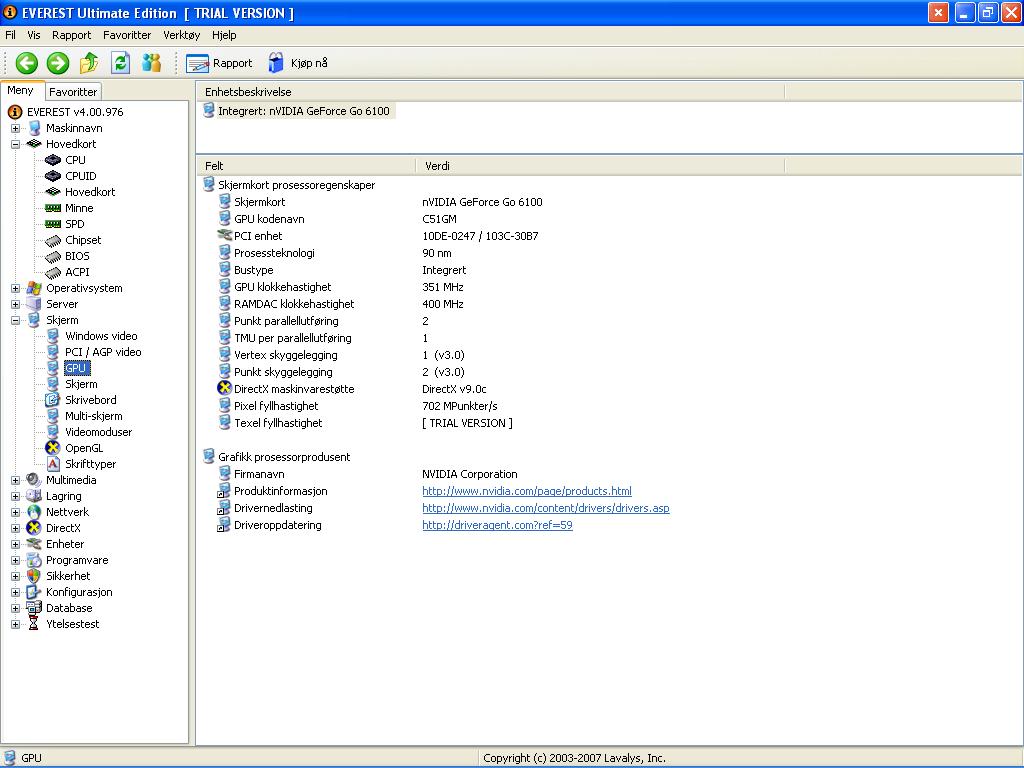Click the green Forward arrow icon
The width and height of the screenshot is (1024, 768).
[x=57, y=63]
